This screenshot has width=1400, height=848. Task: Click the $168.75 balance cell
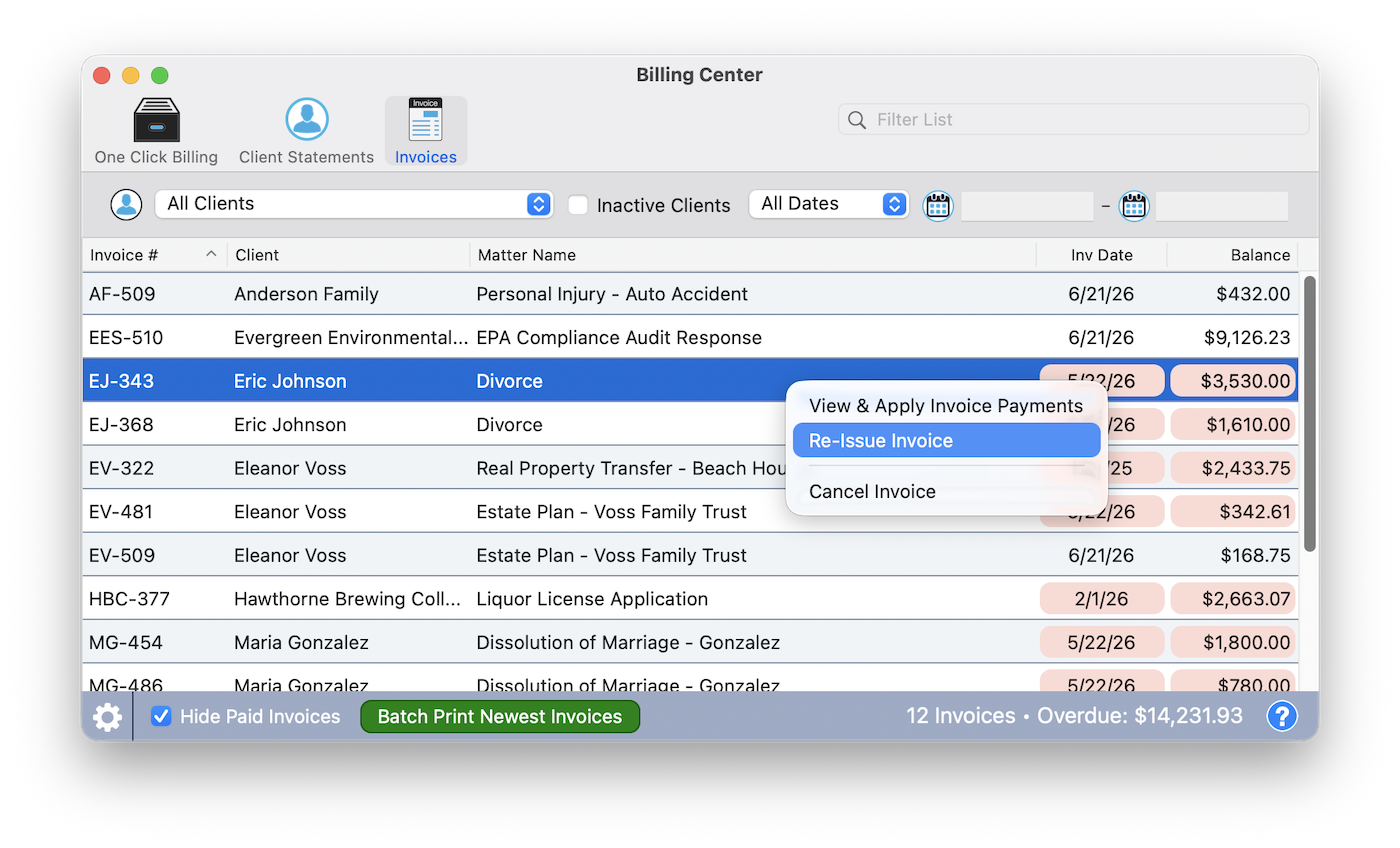coord(1255,555)
